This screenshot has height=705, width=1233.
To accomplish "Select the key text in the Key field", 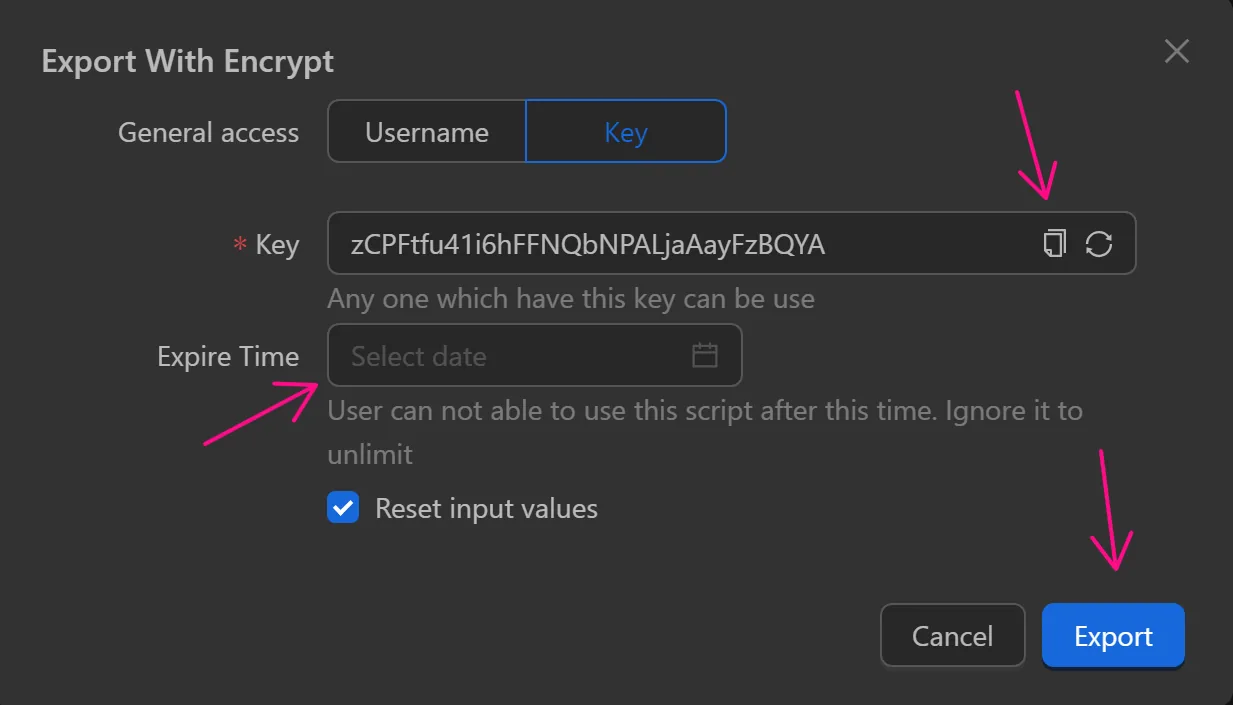I will [650, 243].
